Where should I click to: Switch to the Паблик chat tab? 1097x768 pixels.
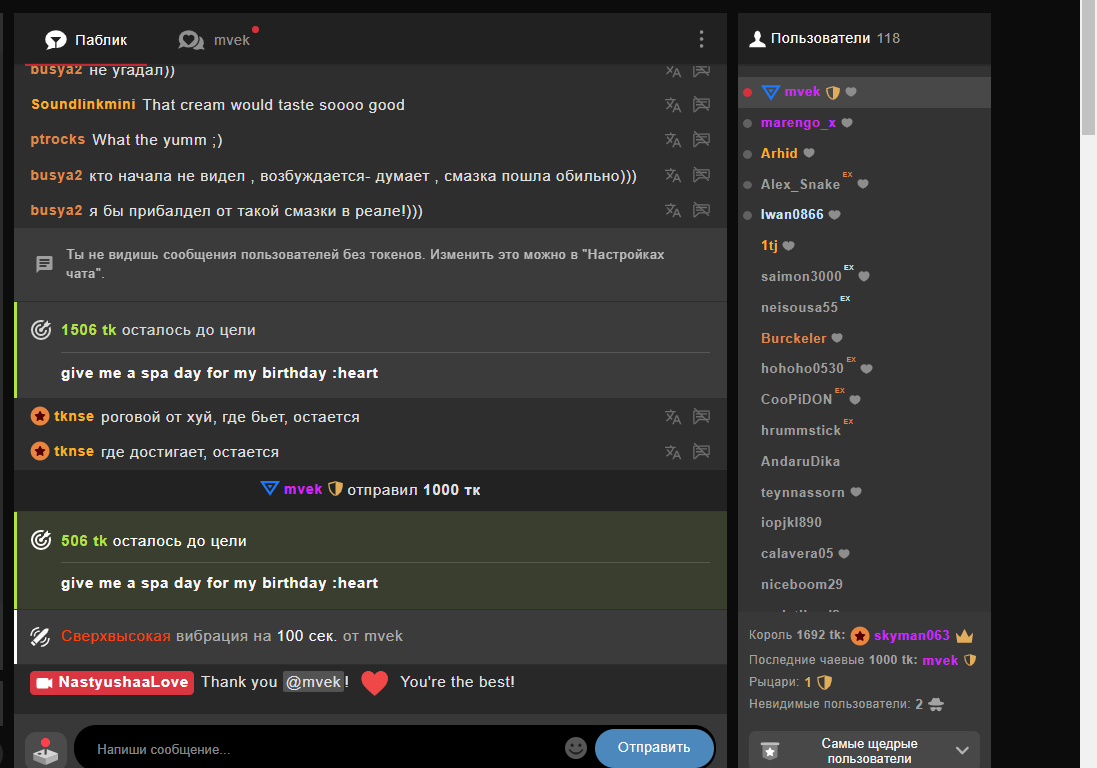[x=86, y=40]
